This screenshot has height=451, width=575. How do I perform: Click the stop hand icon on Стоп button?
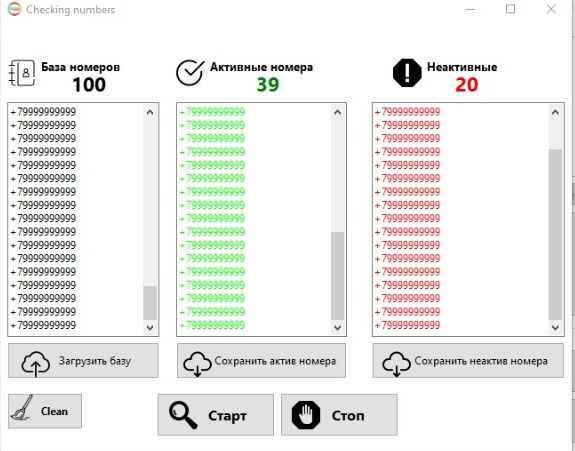(306, 415)
